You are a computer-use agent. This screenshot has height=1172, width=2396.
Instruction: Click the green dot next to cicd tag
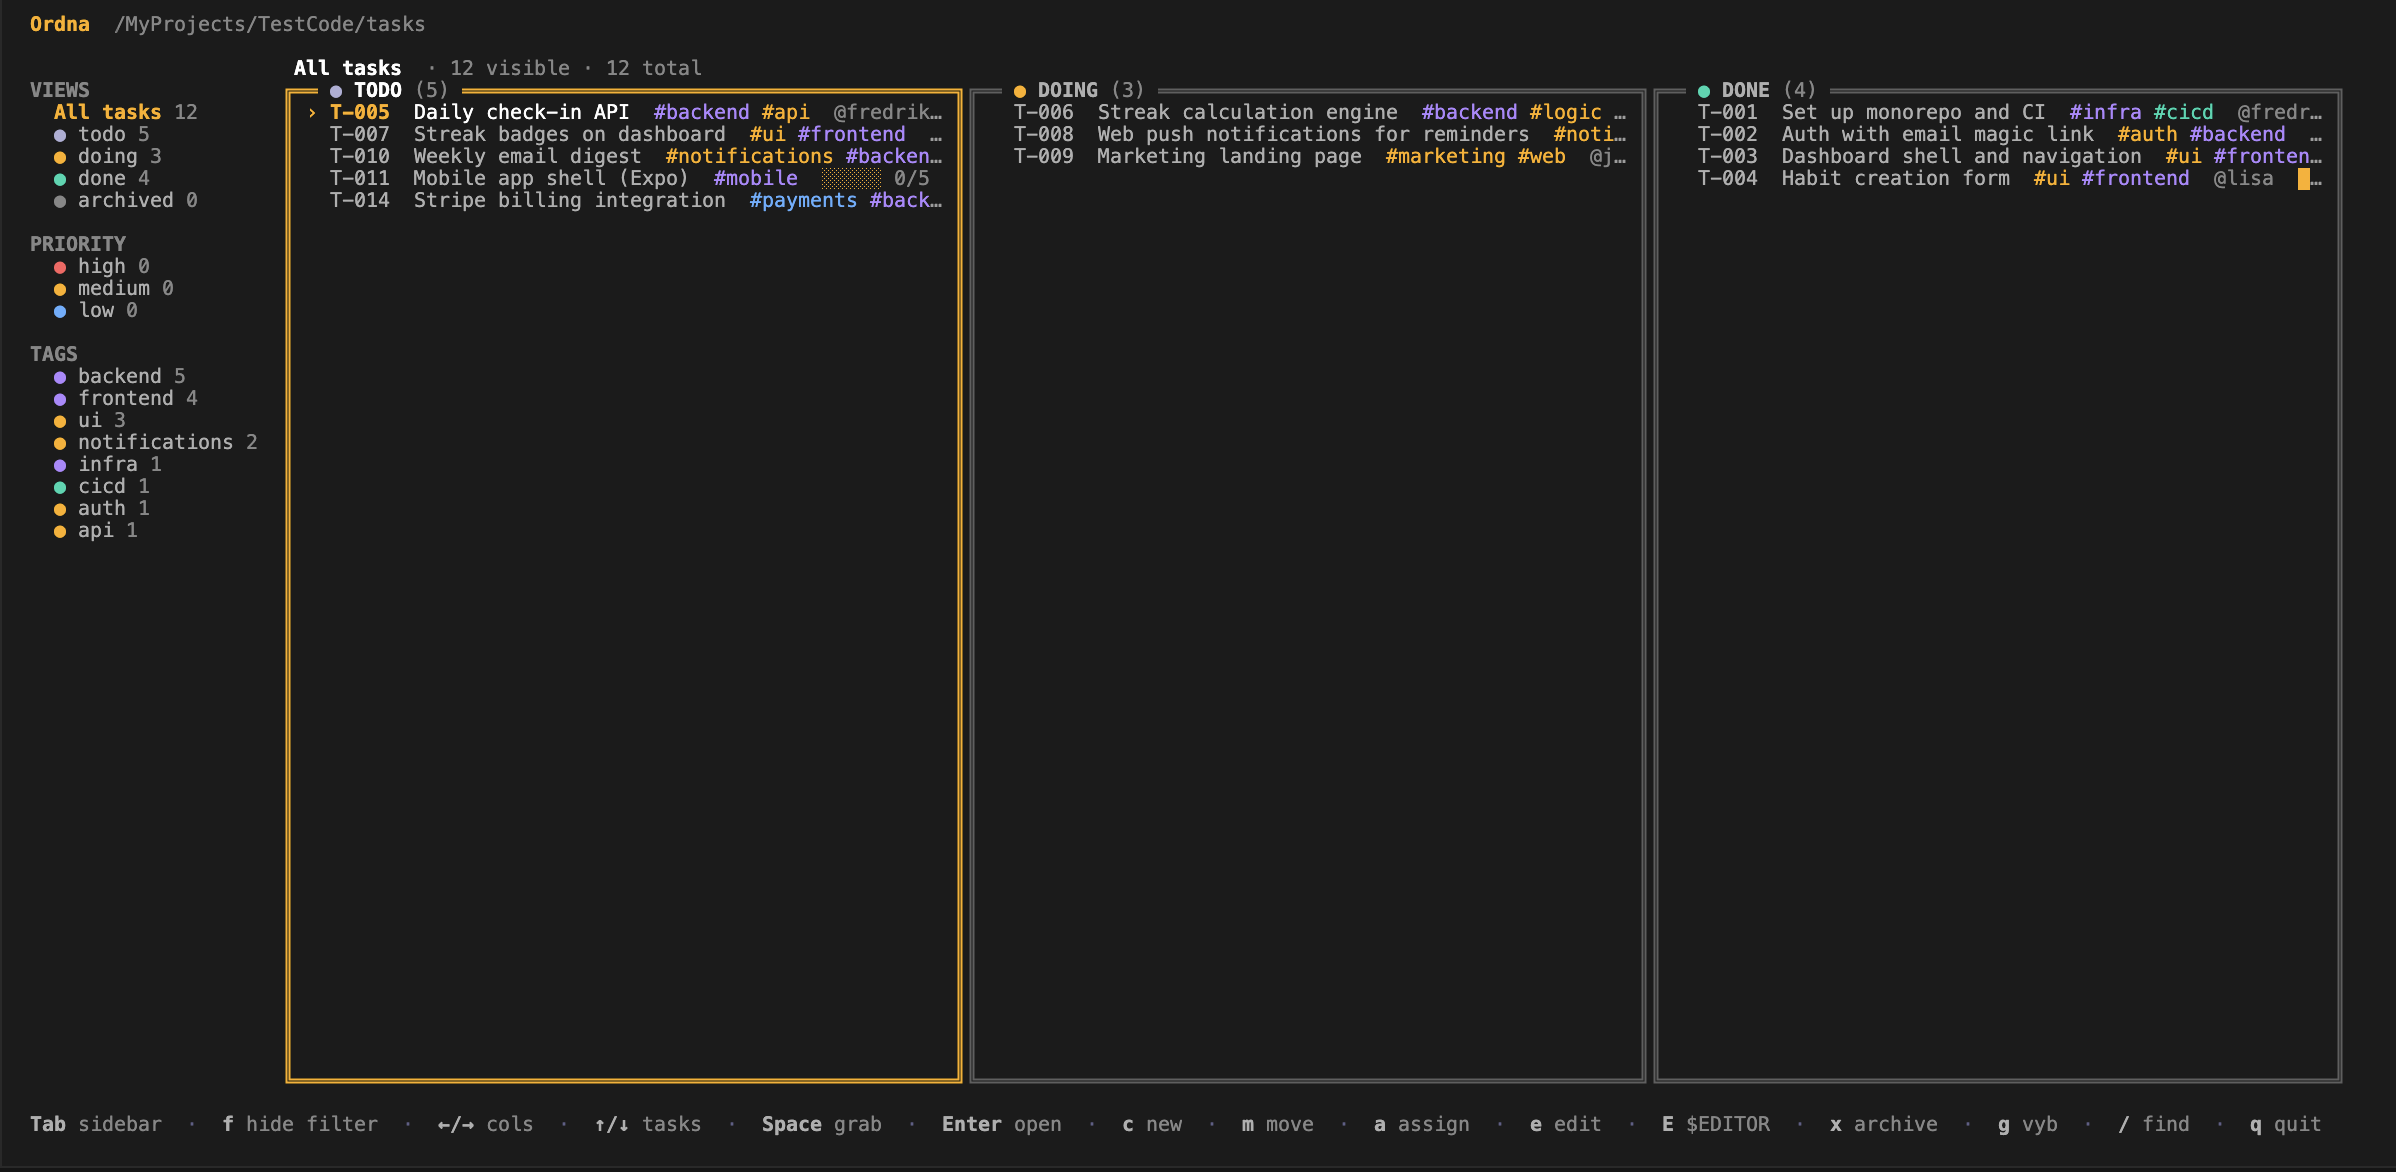[x=60, y=486]
